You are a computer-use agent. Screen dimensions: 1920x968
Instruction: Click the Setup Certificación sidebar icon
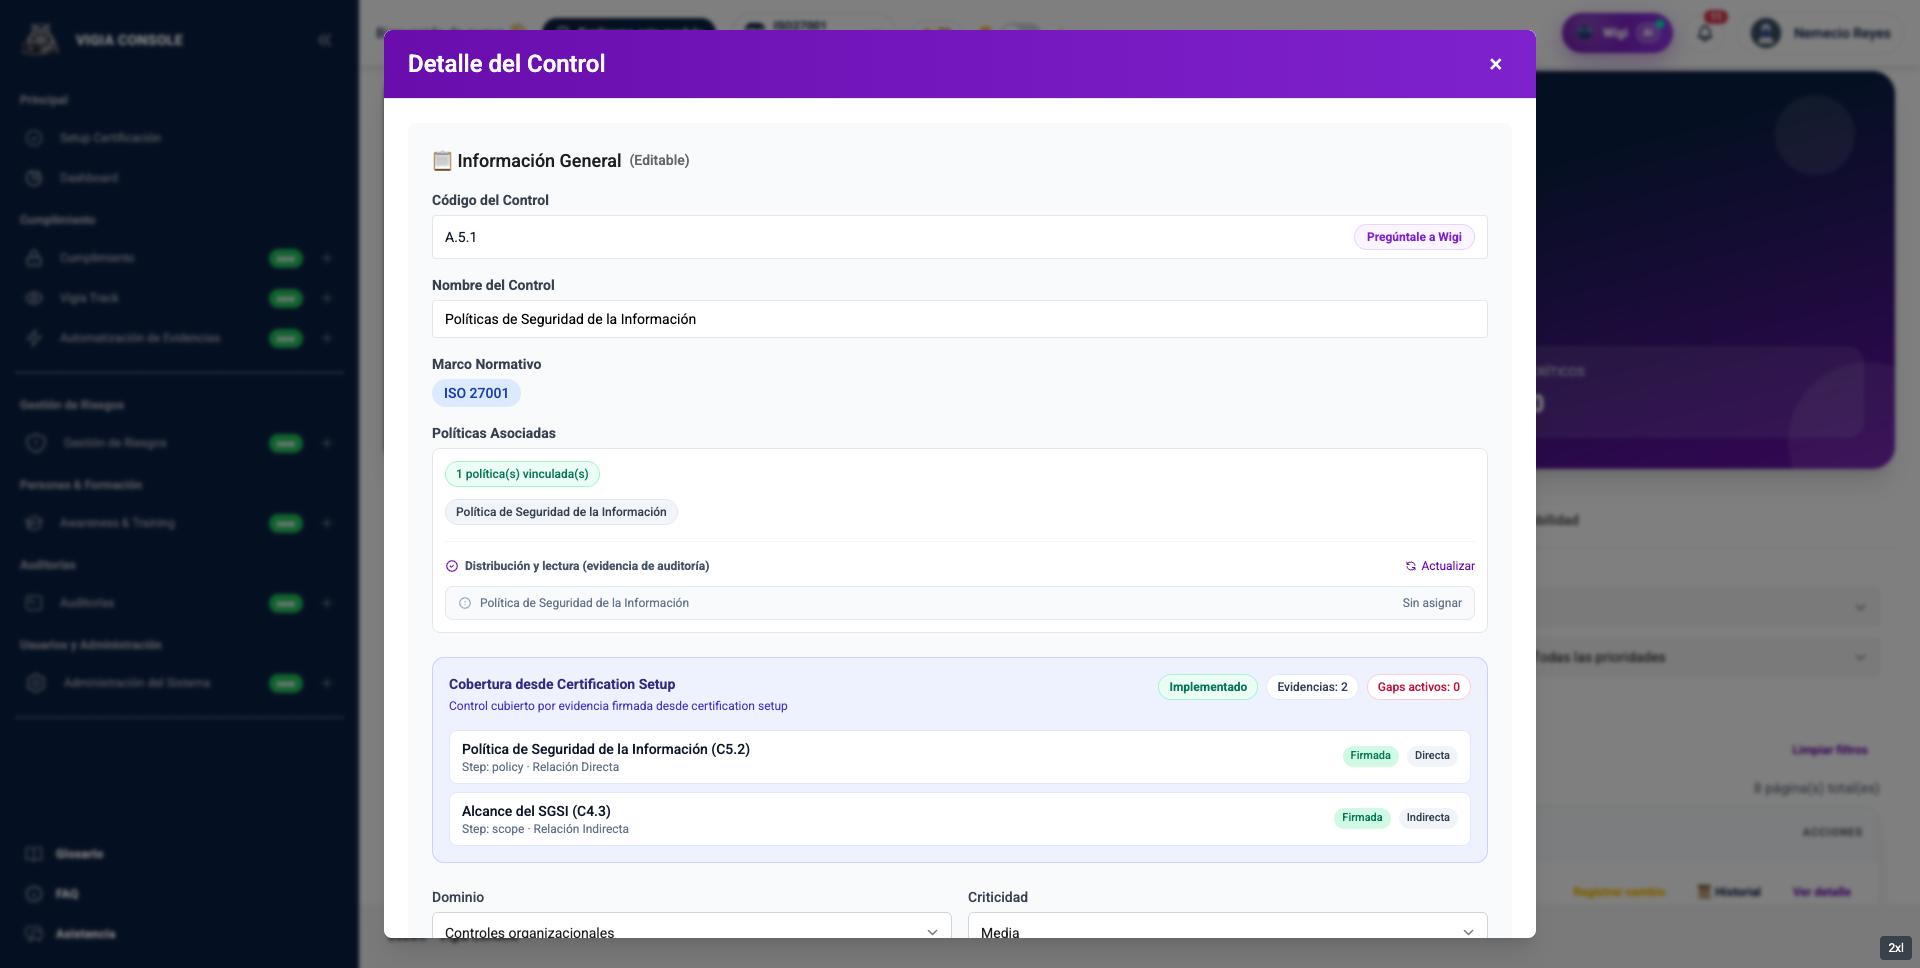(34, 138)
